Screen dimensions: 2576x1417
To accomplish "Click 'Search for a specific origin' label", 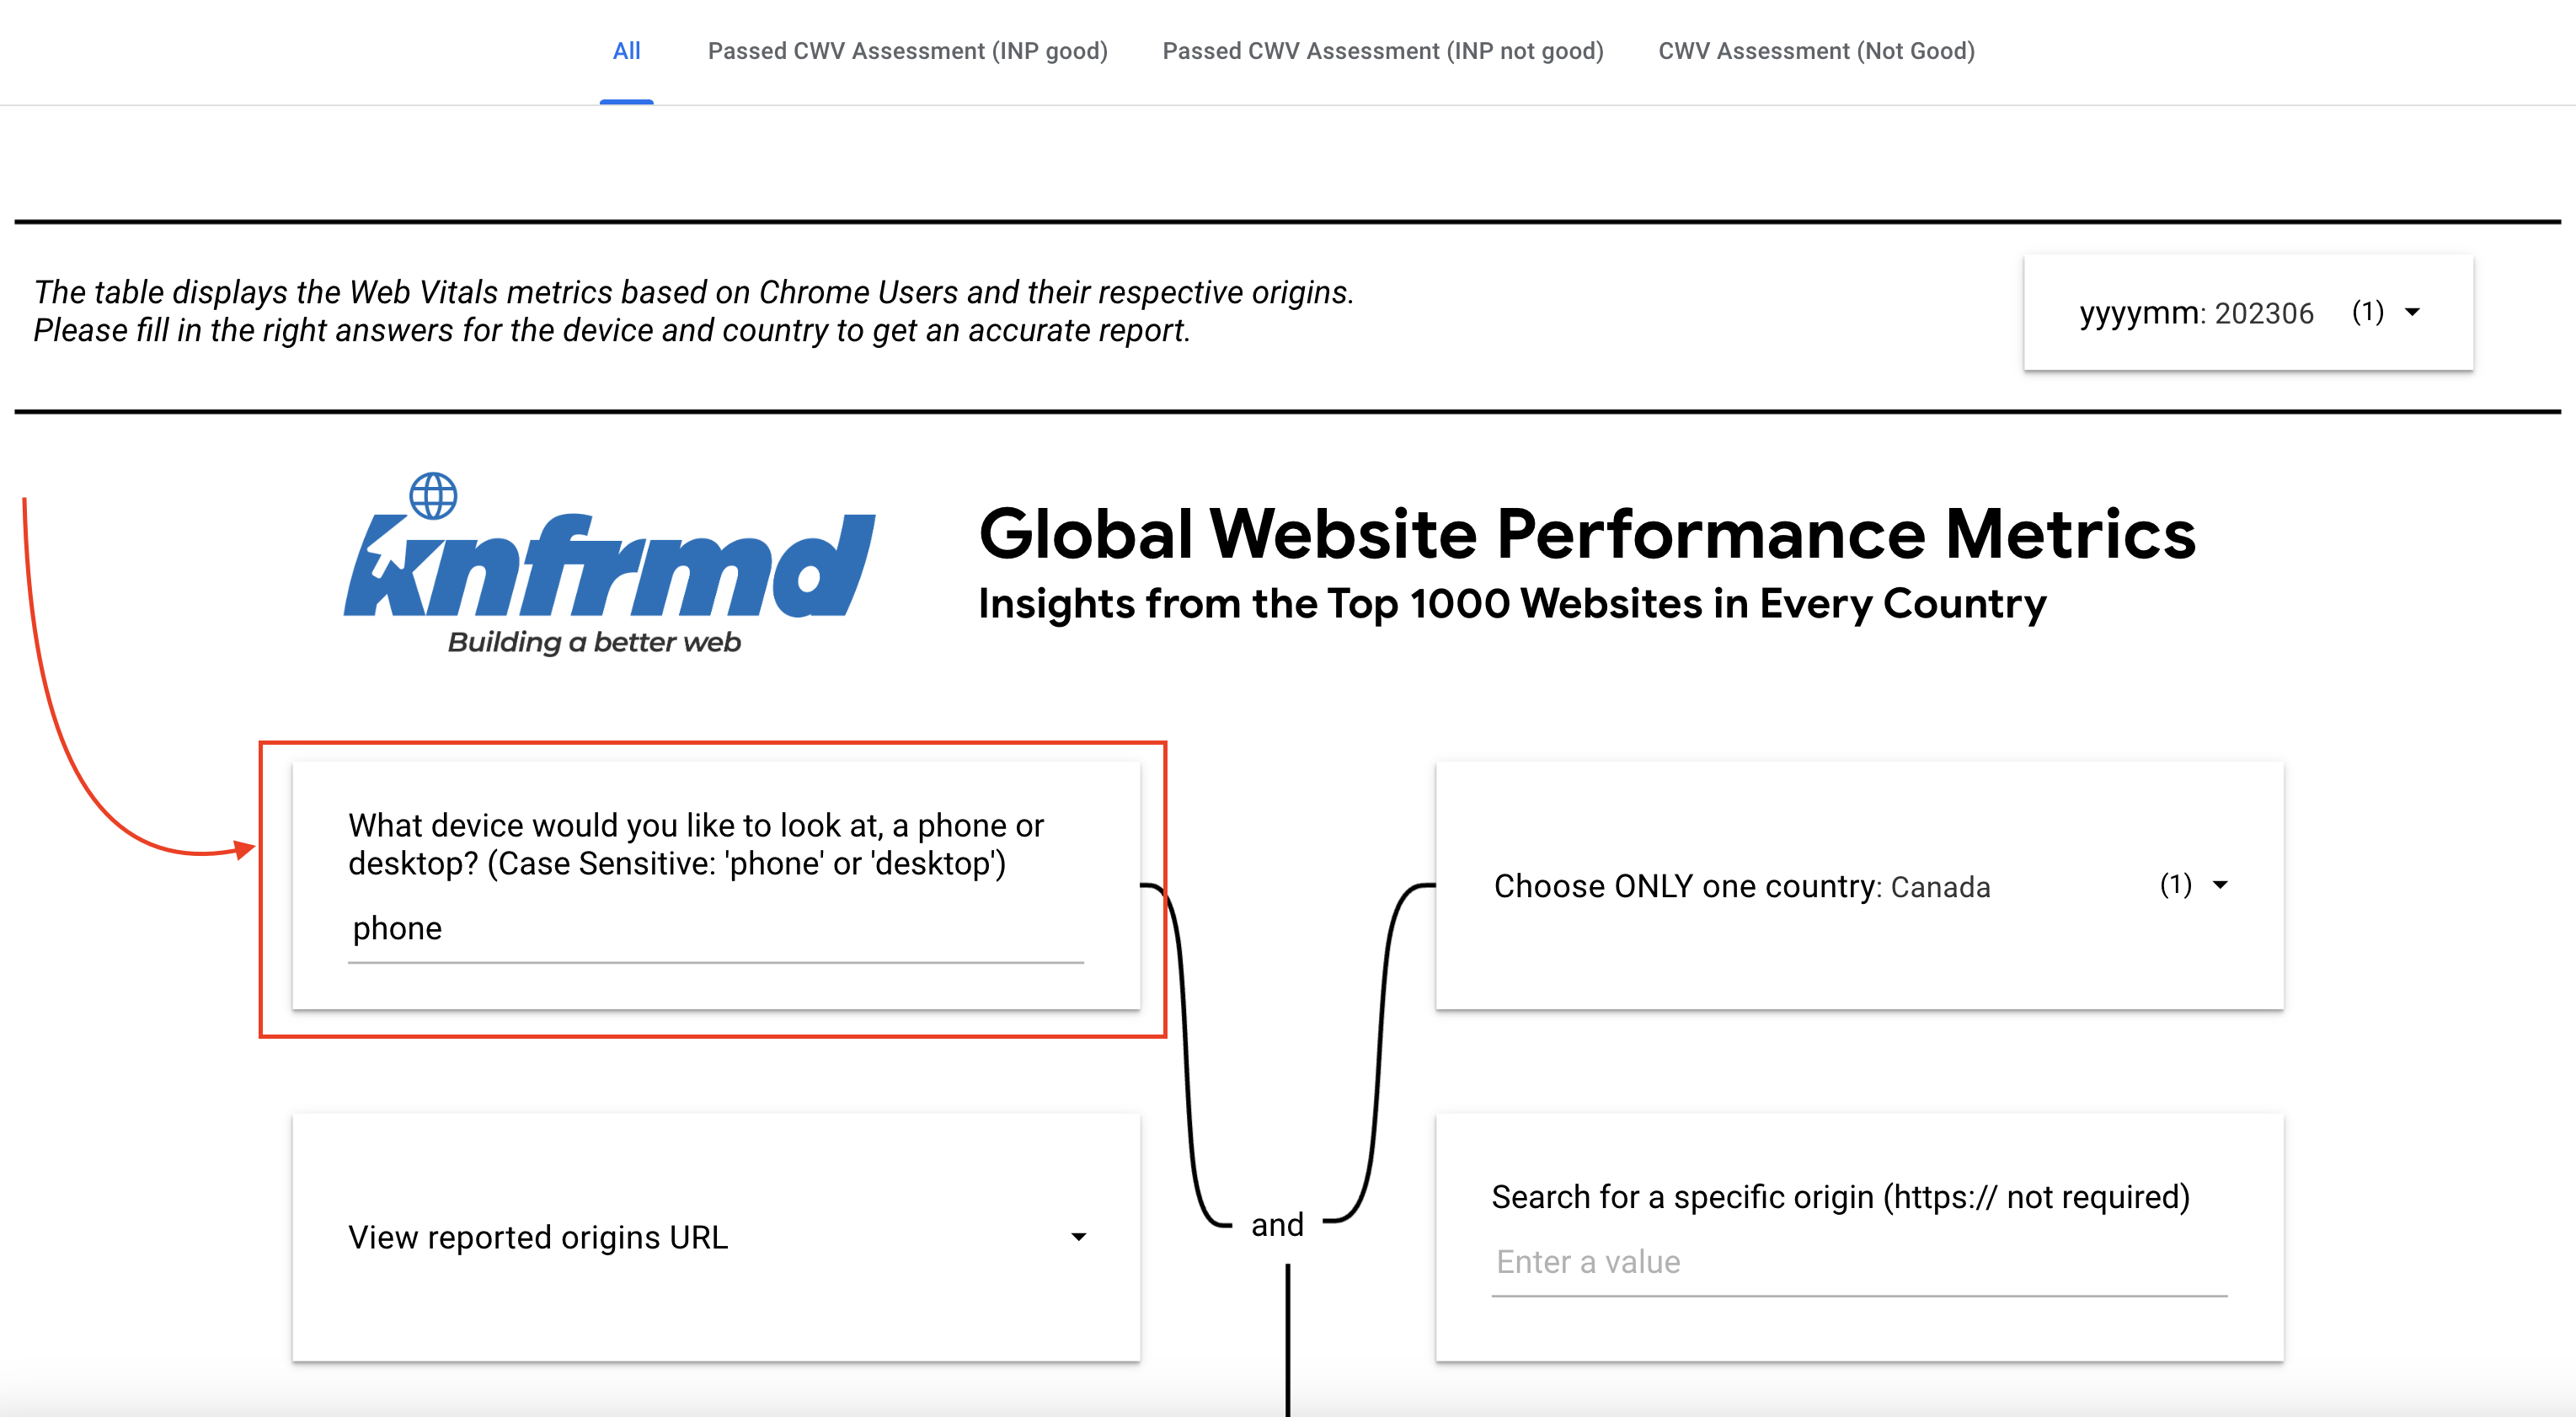I will 1840,1197.
